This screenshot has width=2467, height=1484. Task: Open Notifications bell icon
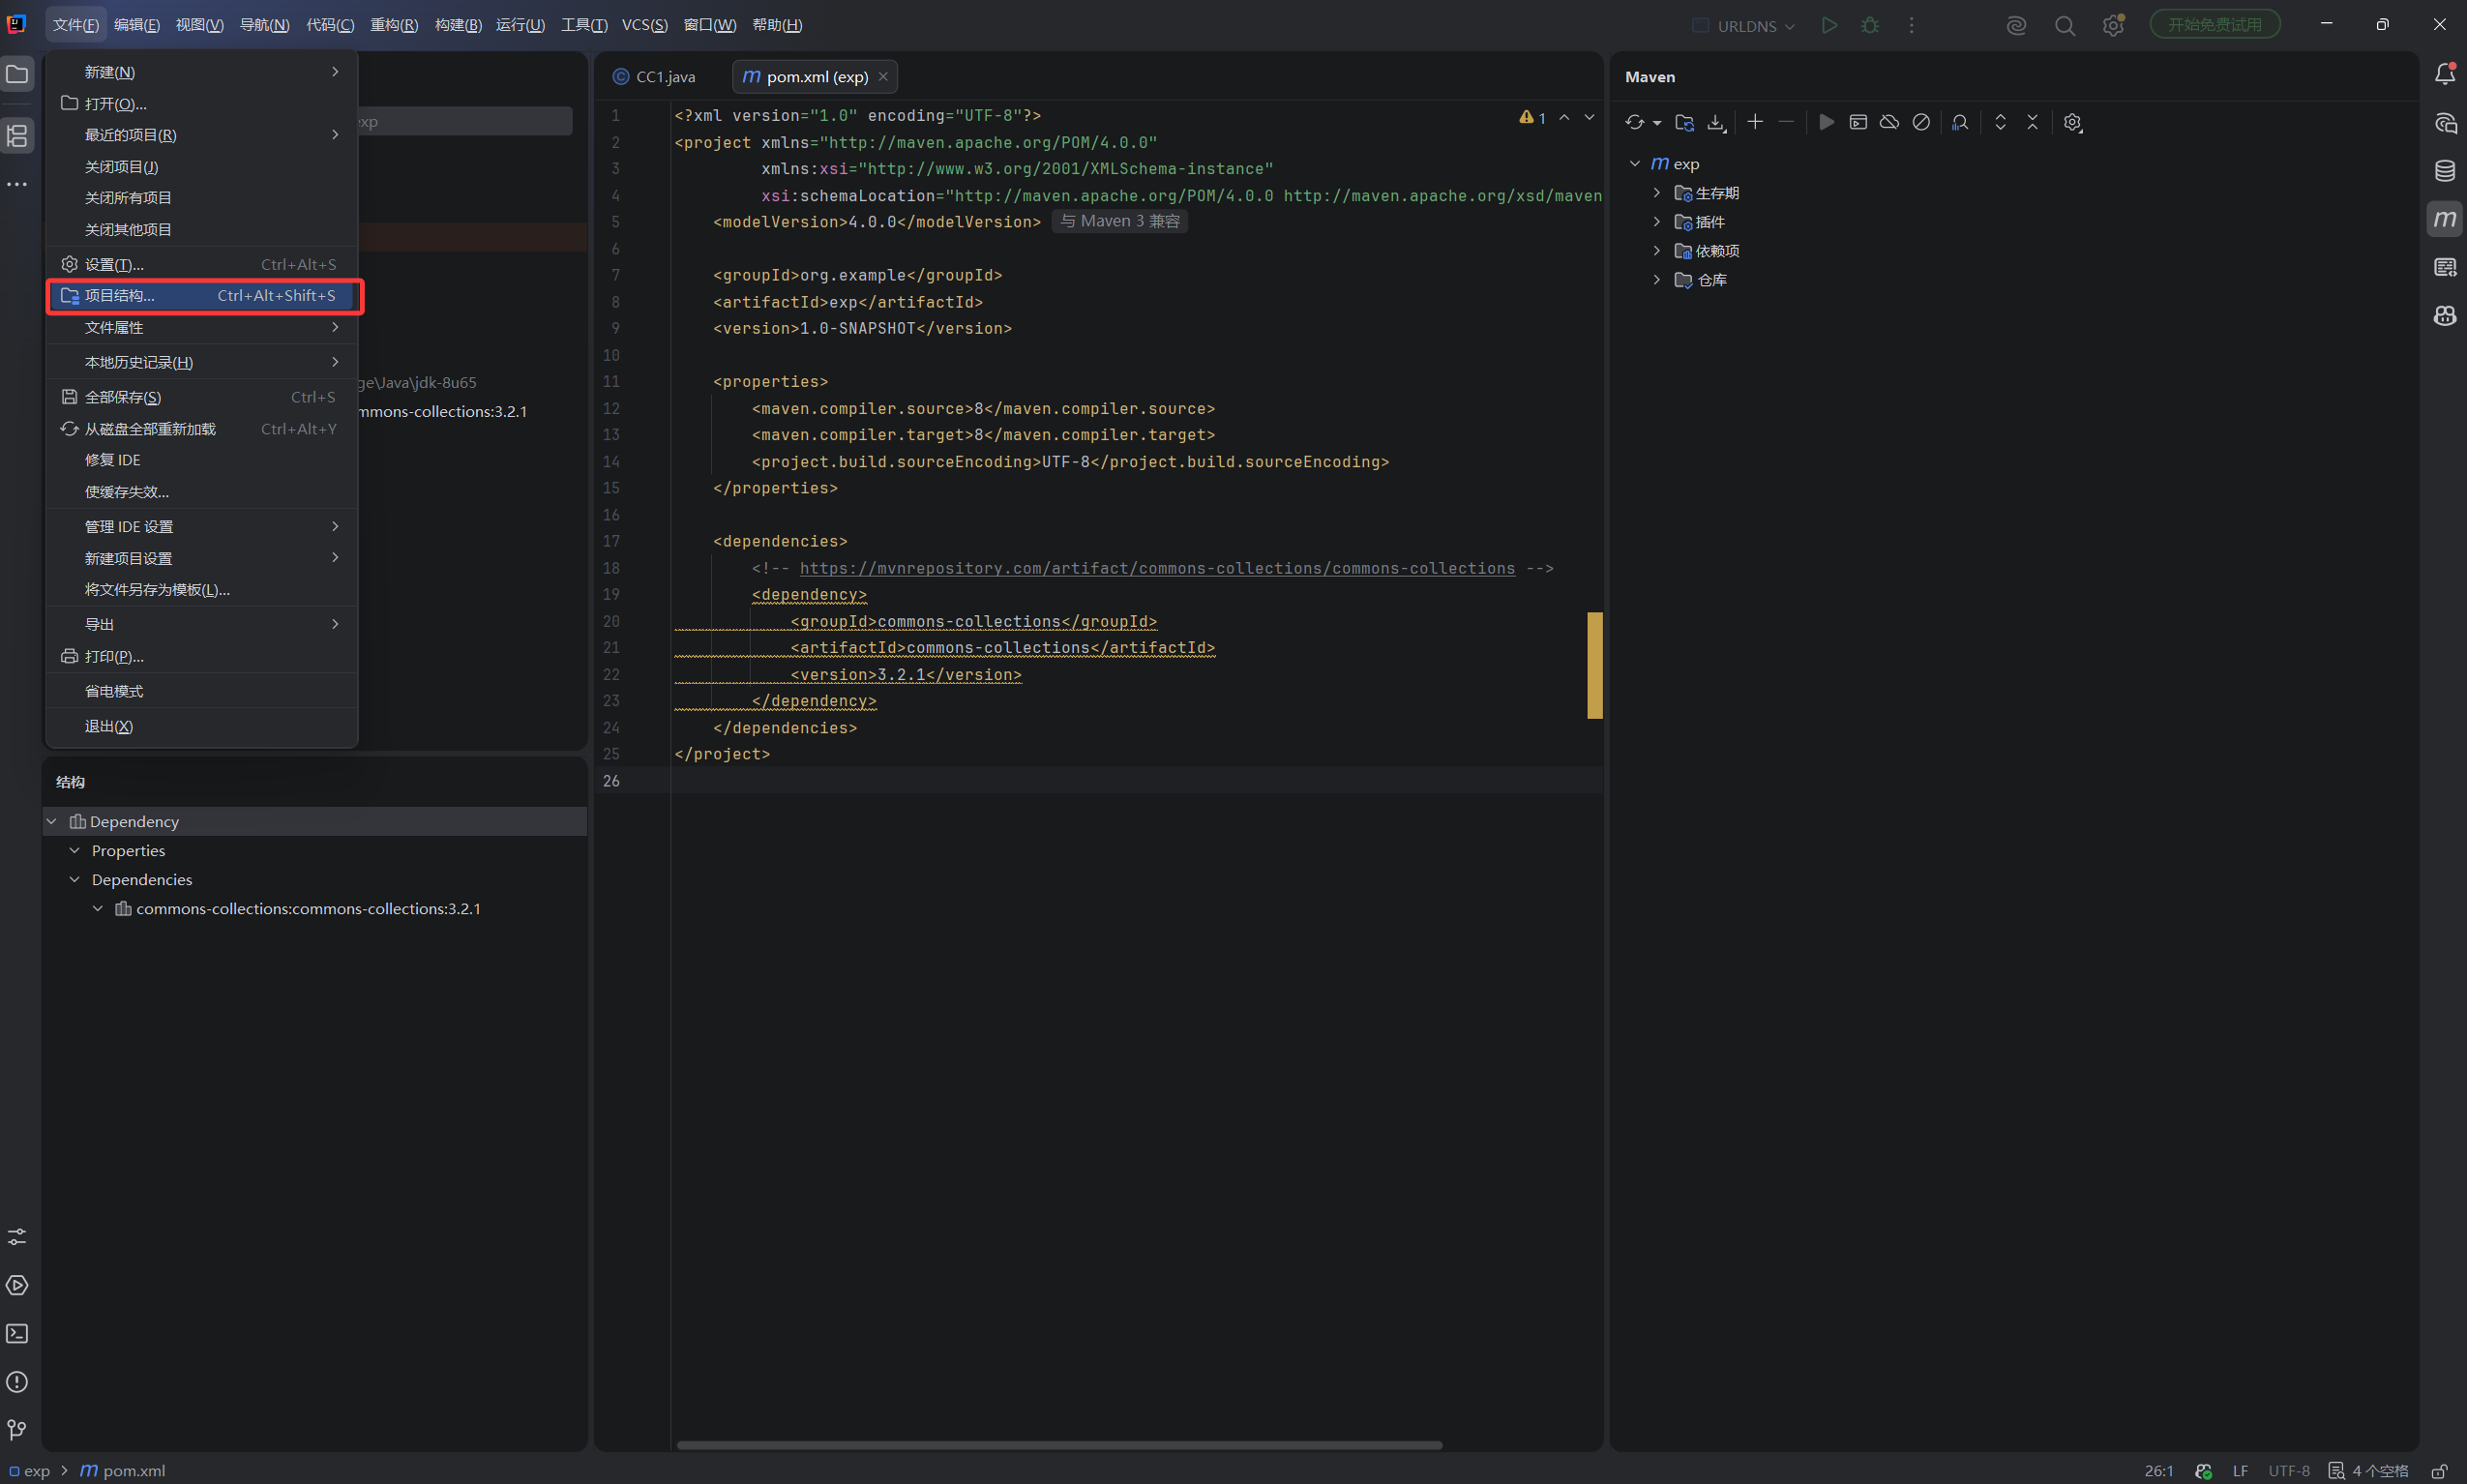[x=2444, y=74]
